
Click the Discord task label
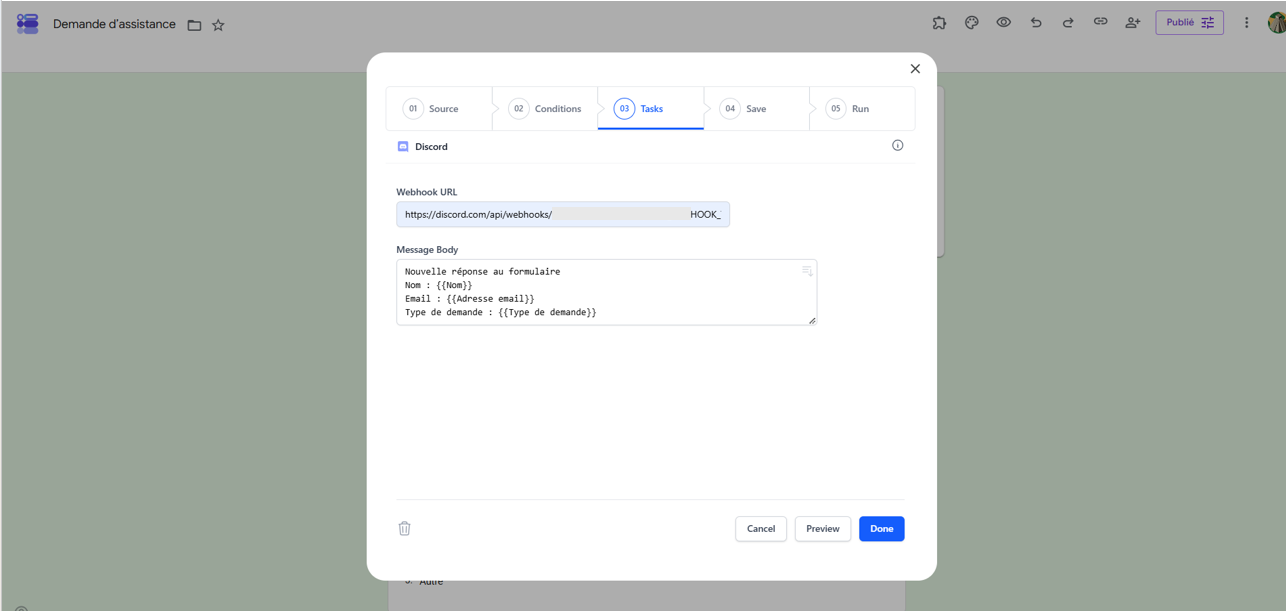pos(431,146)
